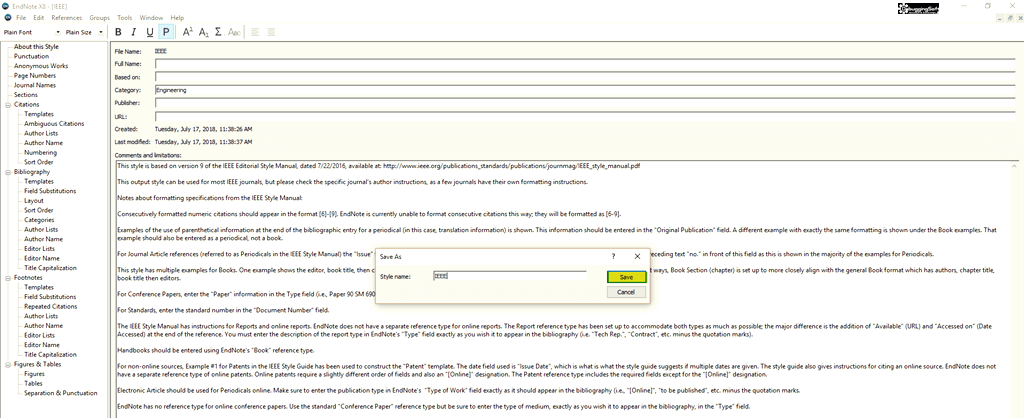Select Punctuation in the style tree
Image resolution: width=1024 pixels, height=418 pixels.
click(31, 56)
